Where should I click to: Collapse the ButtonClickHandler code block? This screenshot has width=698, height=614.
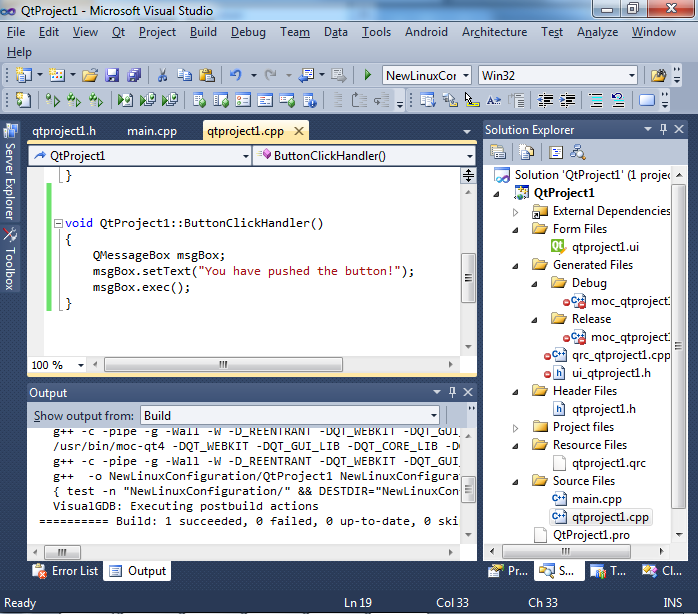coord(58,223)
